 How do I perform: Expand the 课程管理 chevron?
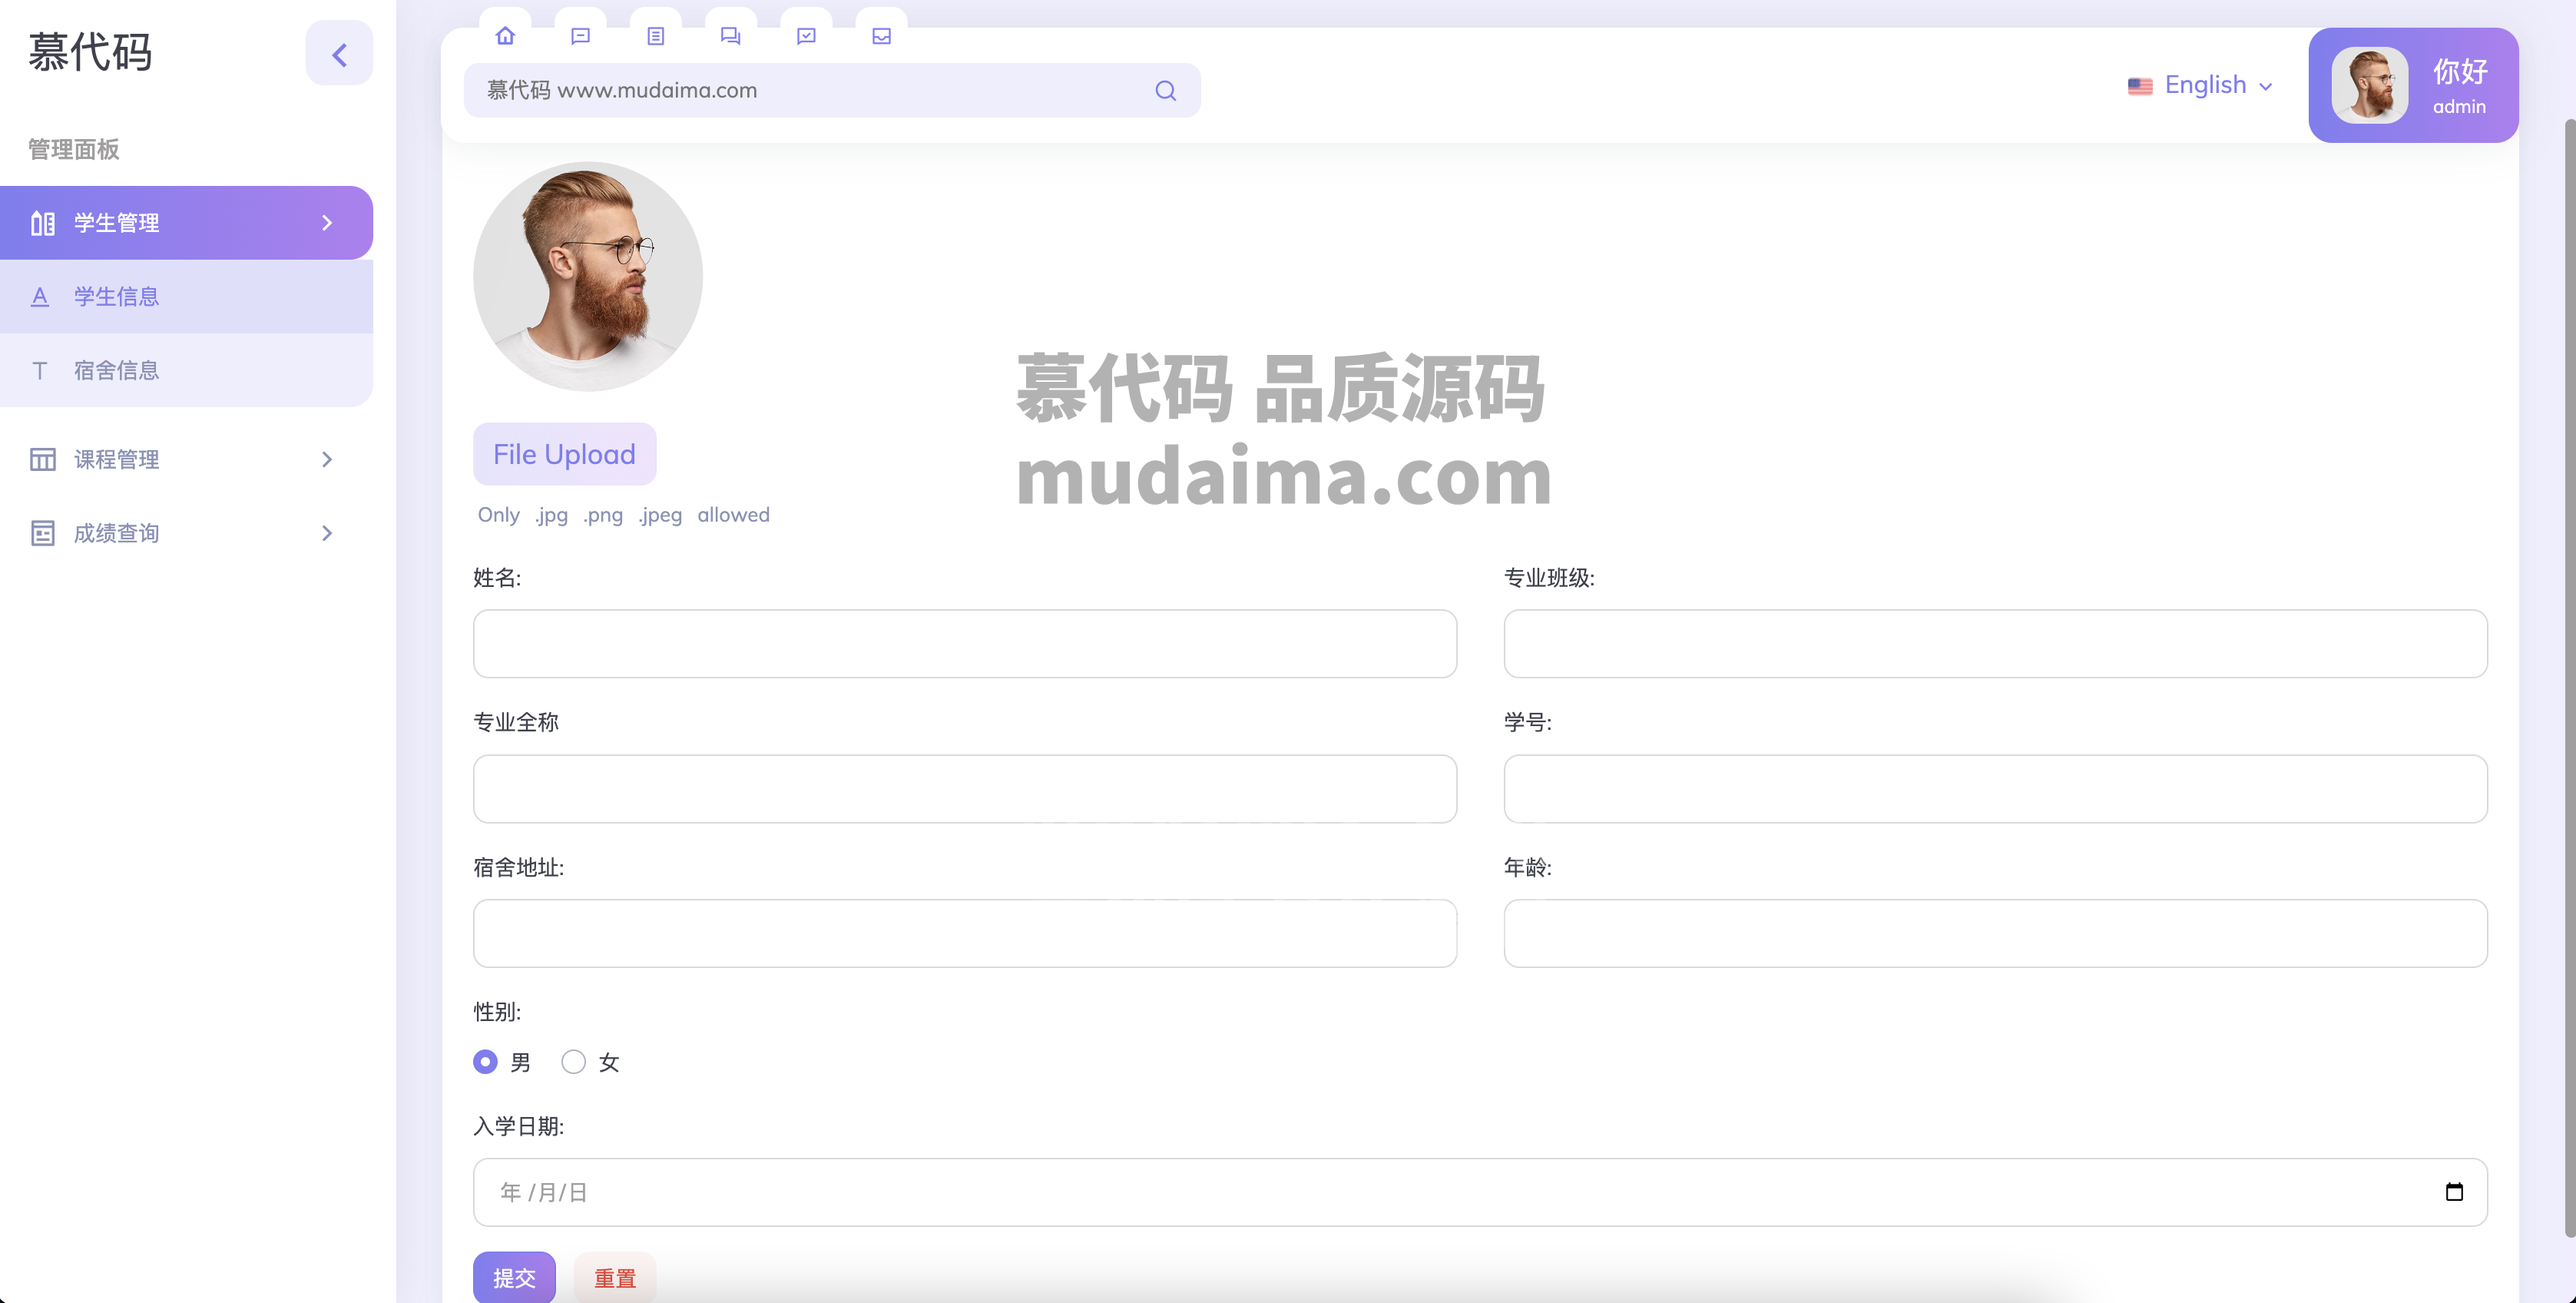point(327,459)
